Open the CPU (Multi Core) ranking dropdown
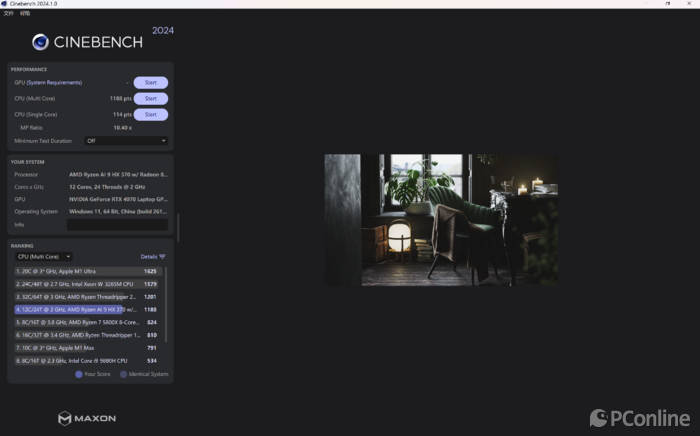This screenshot has height=436, width=700. [x=44, y=257]
